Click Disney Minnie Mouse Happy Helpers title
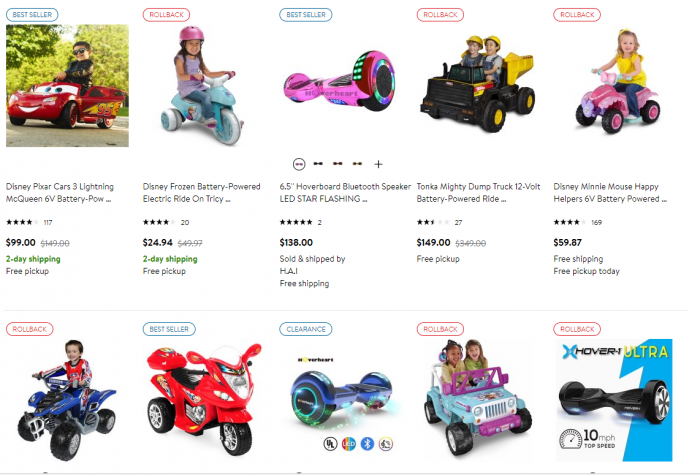 point(610,193)
